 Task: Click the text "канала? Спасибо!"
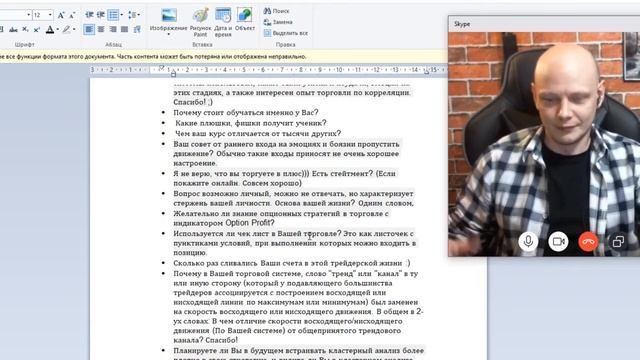click(205, 340)
